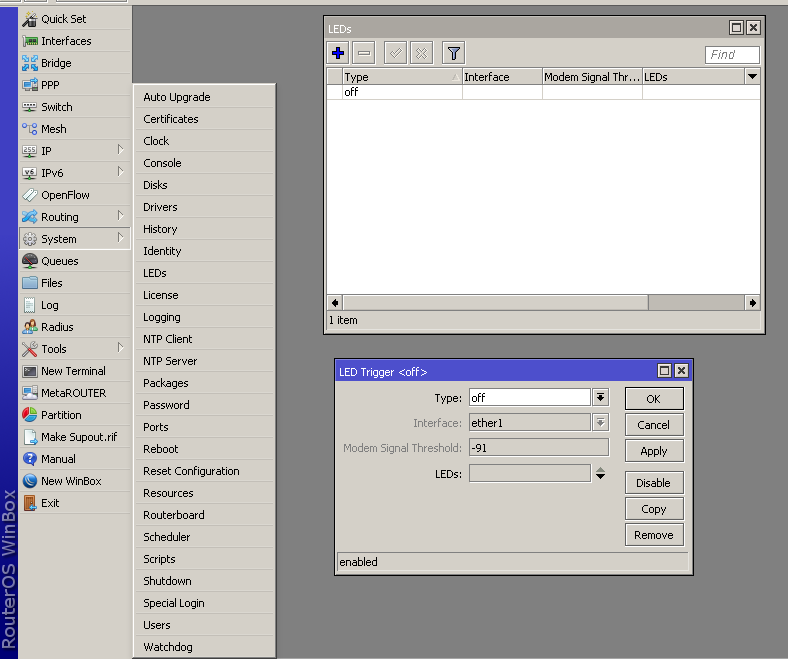Expand the LEDs window column selector dropdown
Screen dimensions: 788x659
[752, 76]
